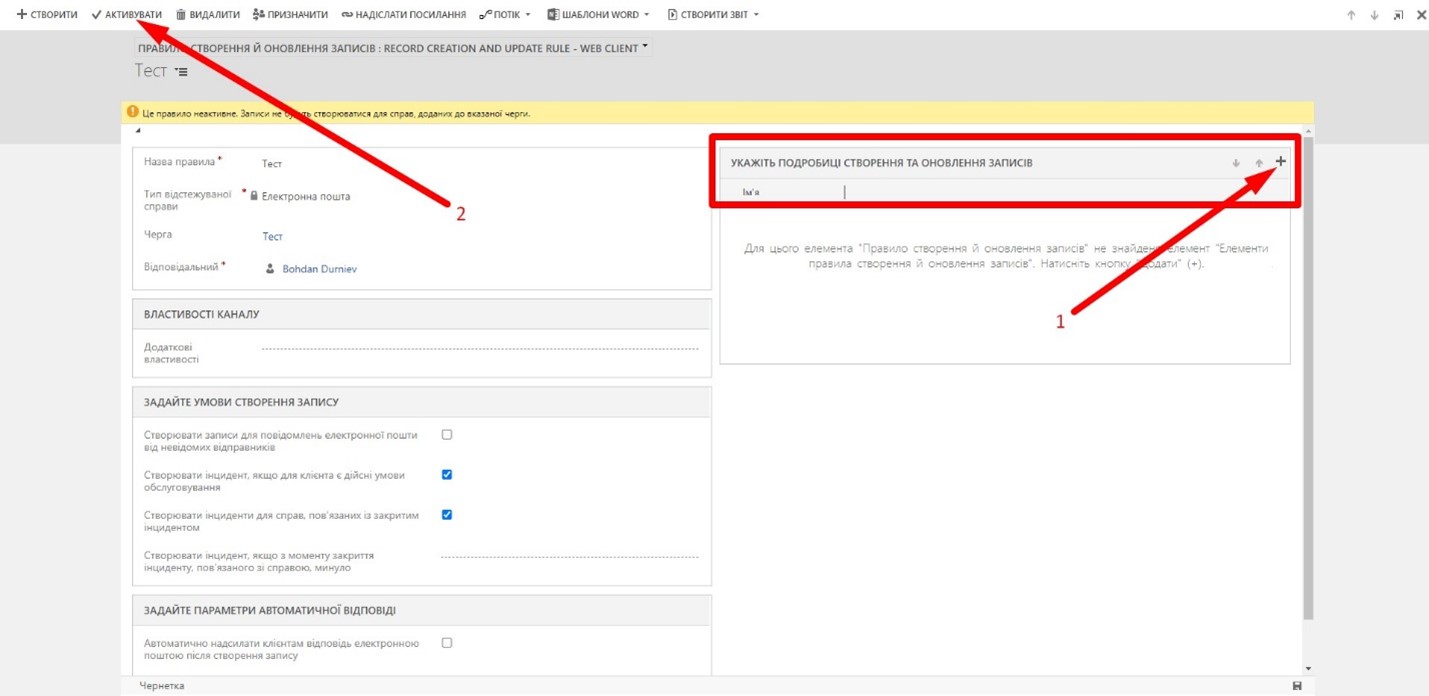Viewport: 1429px width, 696px height.
Task: Open the Шаблони Word dropdown
Action: point(598,15)
